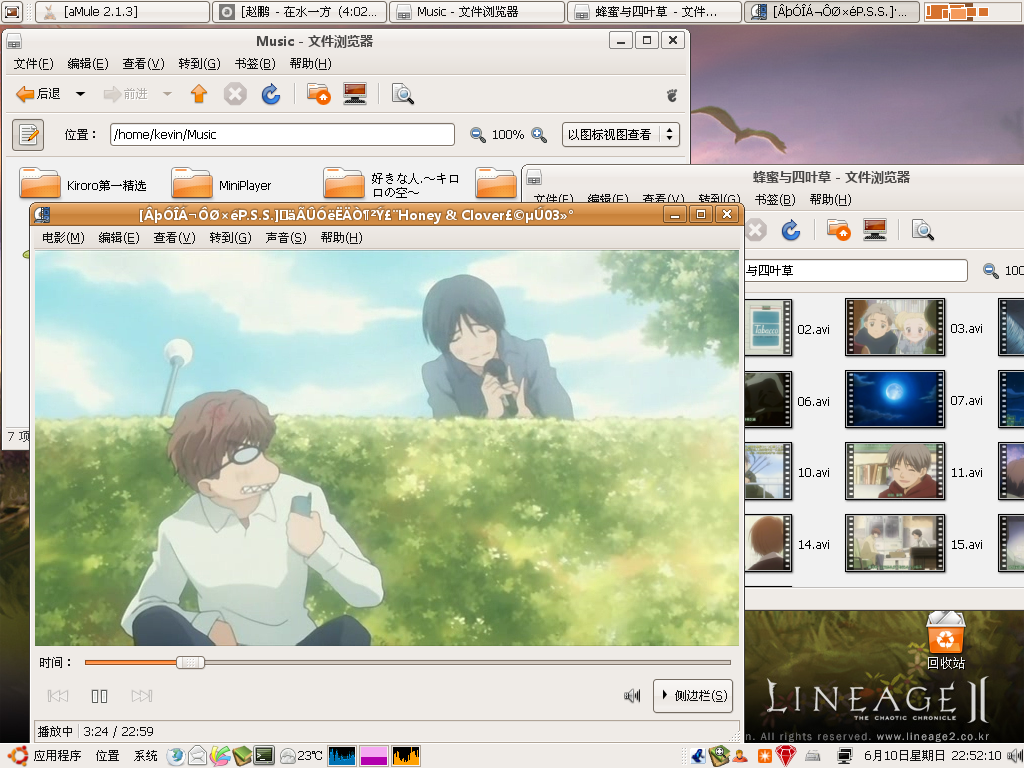Select the Kiroro第一精选 folder
Viewport: 1024px width, 768px height.
tap(83, 185)
